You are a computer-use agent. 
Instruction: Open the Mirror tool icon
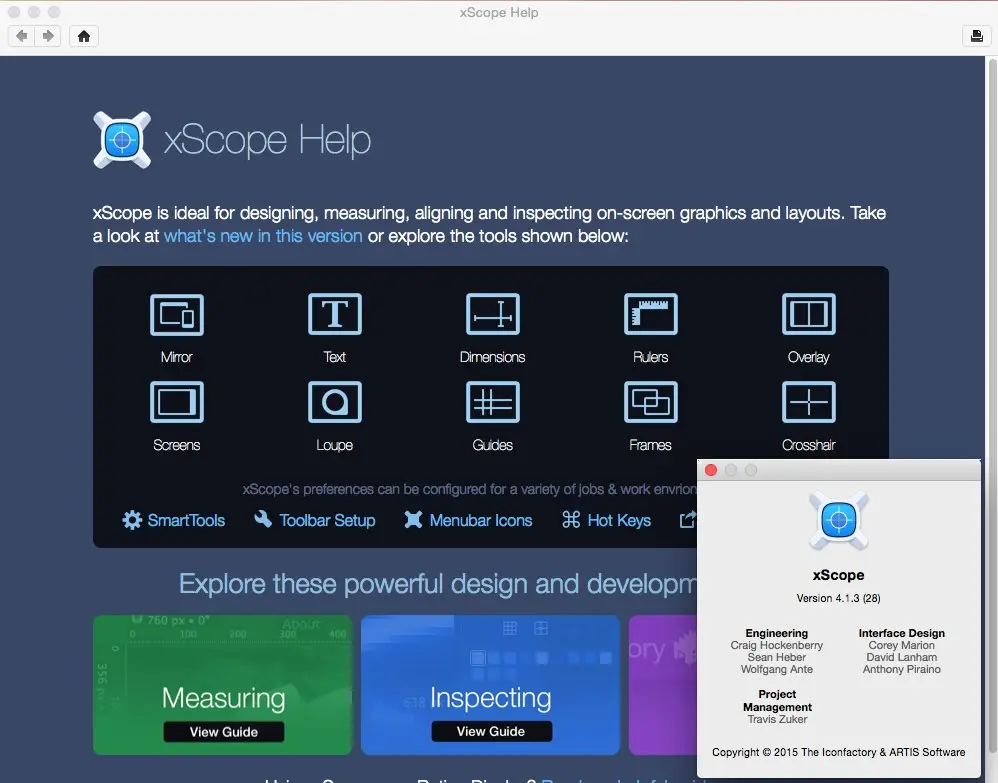177,314
